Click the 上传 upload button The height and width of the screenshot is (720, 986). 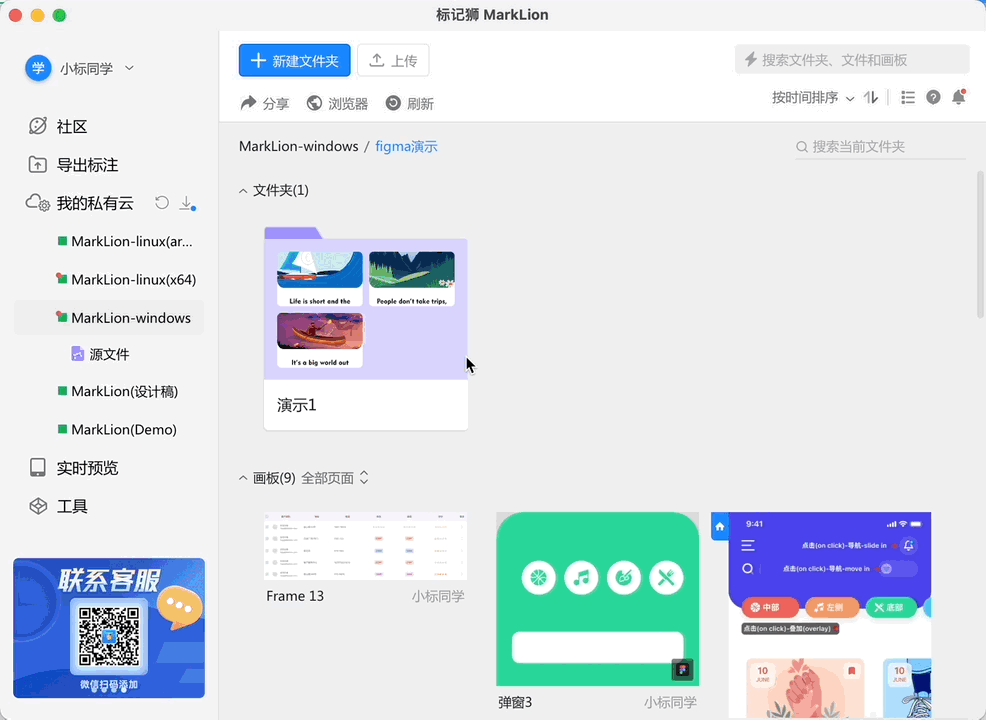(x=393, y=60)
